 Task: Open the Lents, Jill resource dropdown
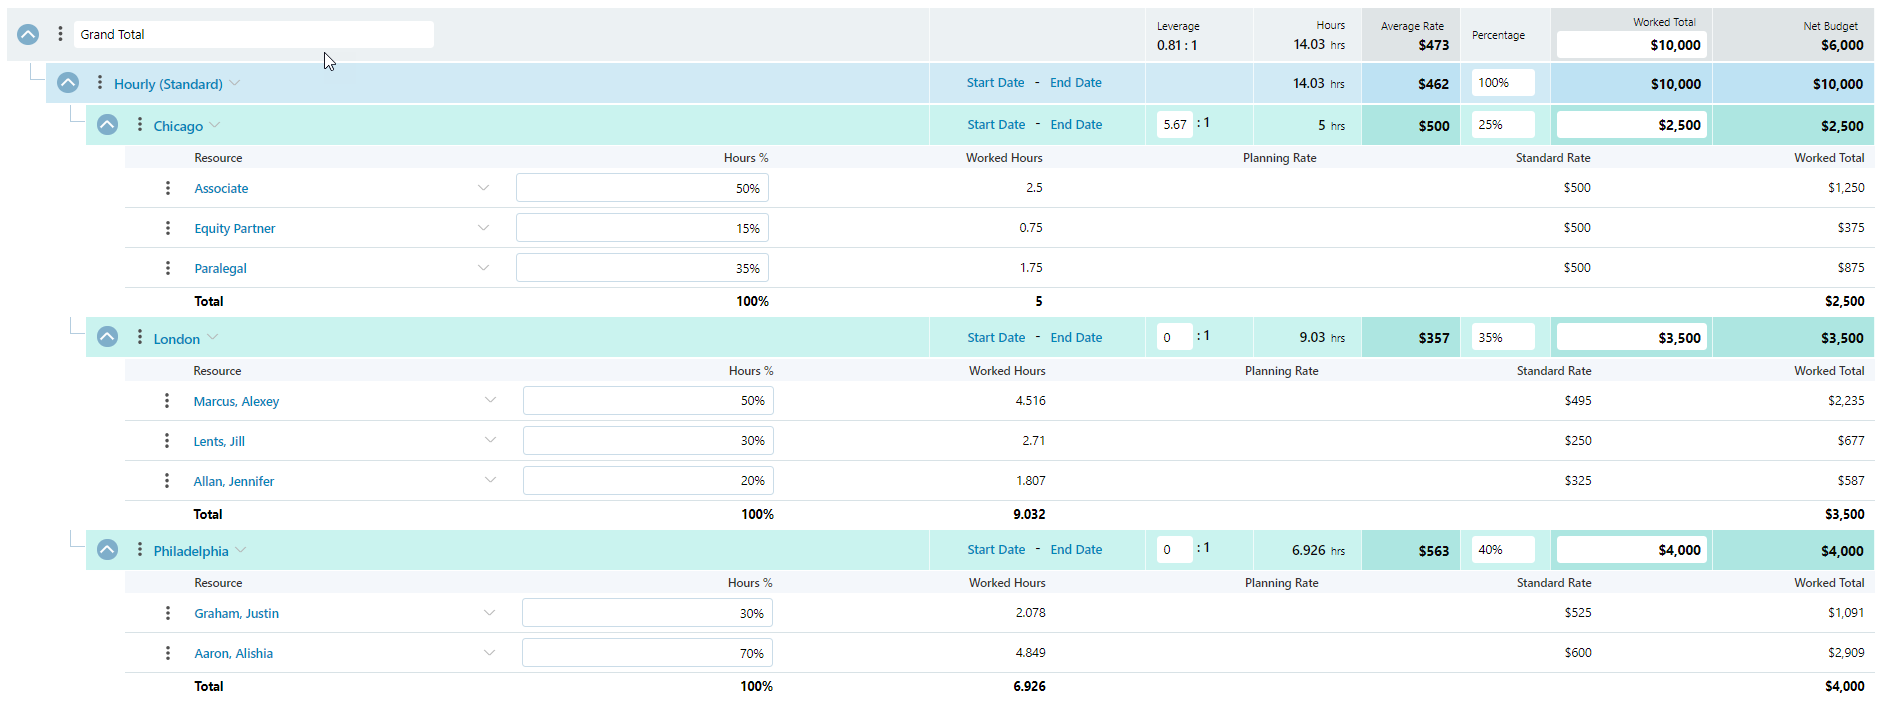pos(490,440)
